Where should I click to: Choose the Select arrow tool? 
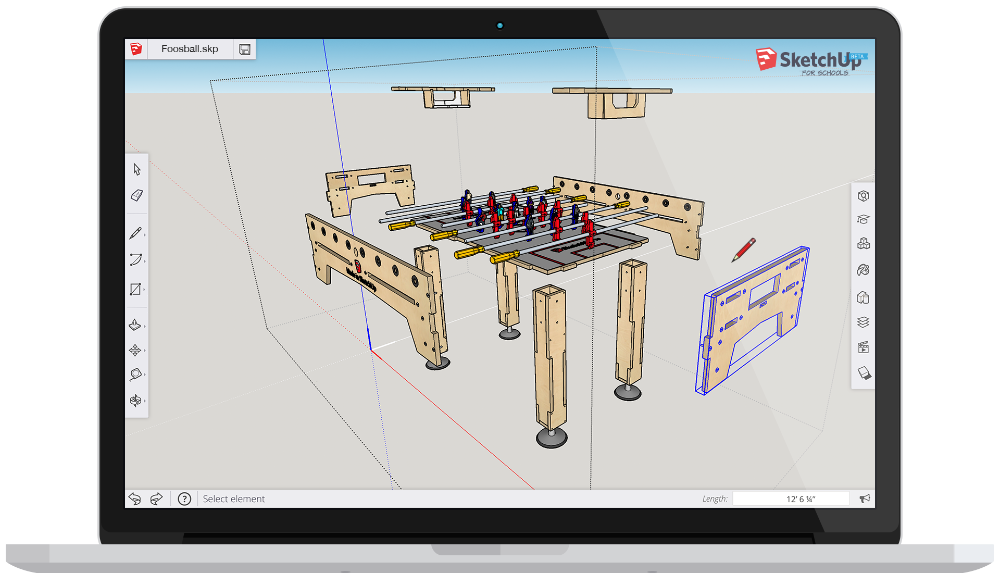click(136, 169)
